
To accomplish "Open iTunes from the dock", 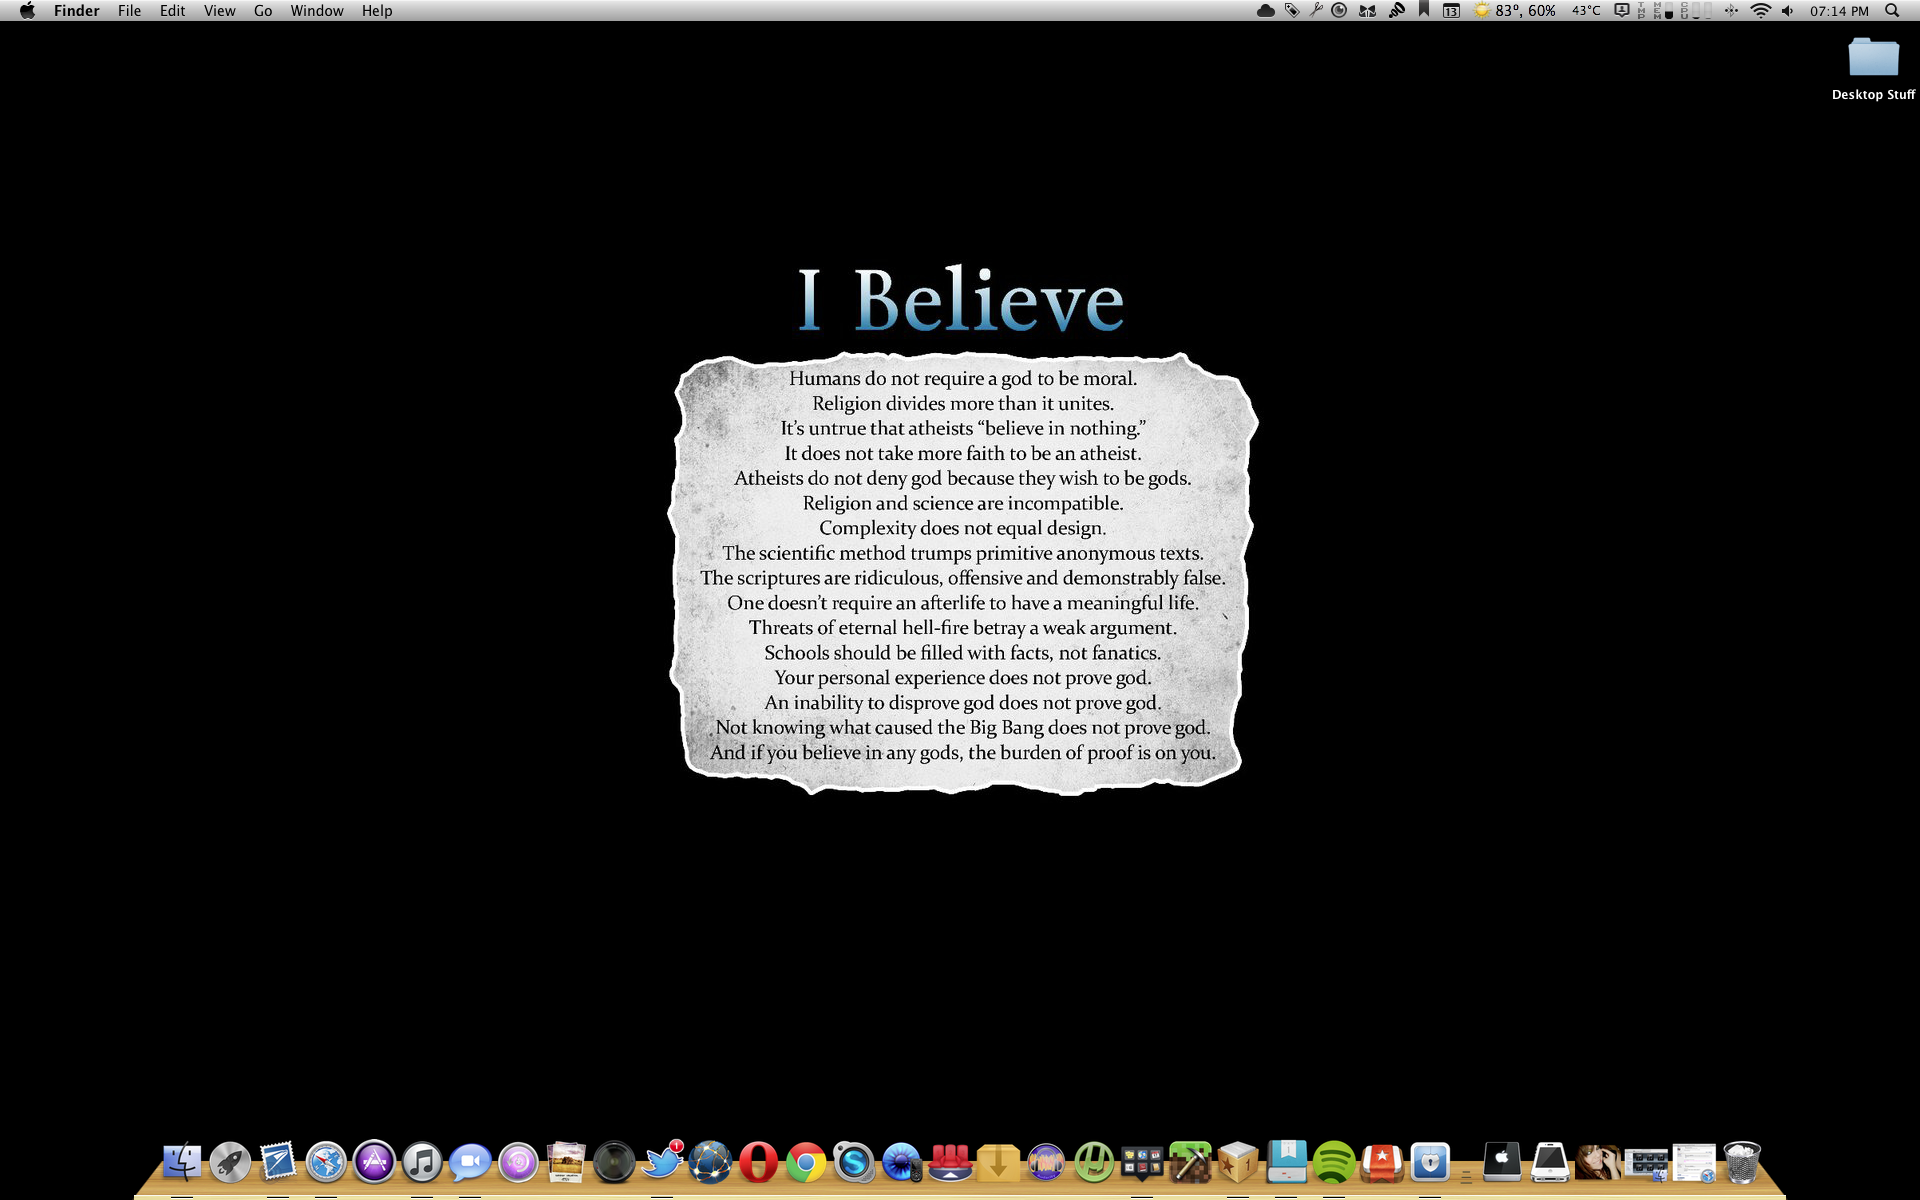I will 422,1162.
